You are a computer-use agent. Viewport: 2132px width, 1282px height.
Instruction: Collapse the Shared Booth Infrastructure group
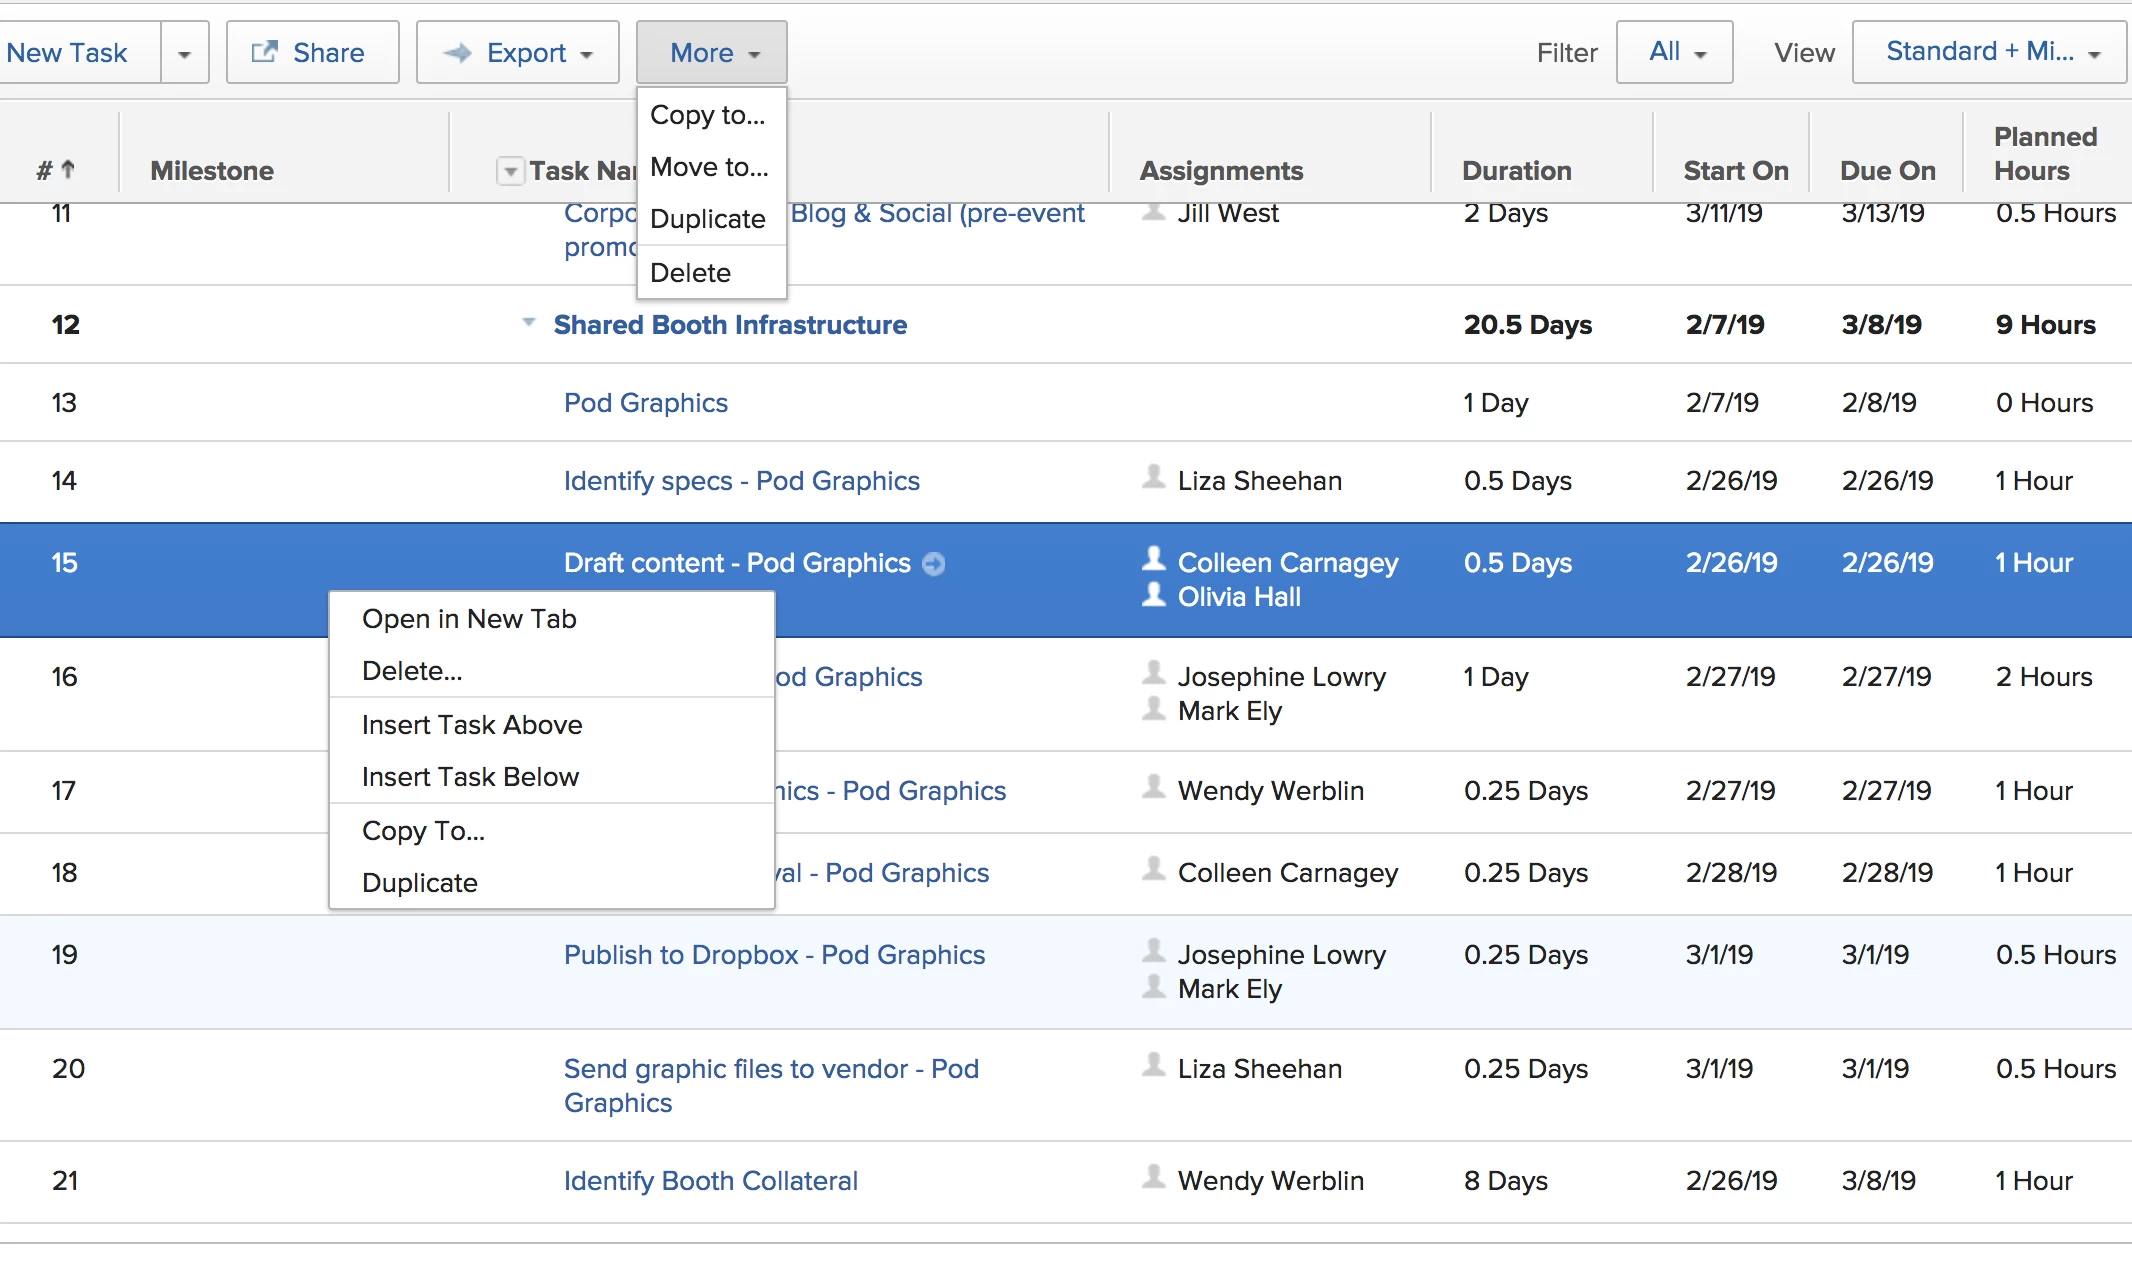[529, 323]
